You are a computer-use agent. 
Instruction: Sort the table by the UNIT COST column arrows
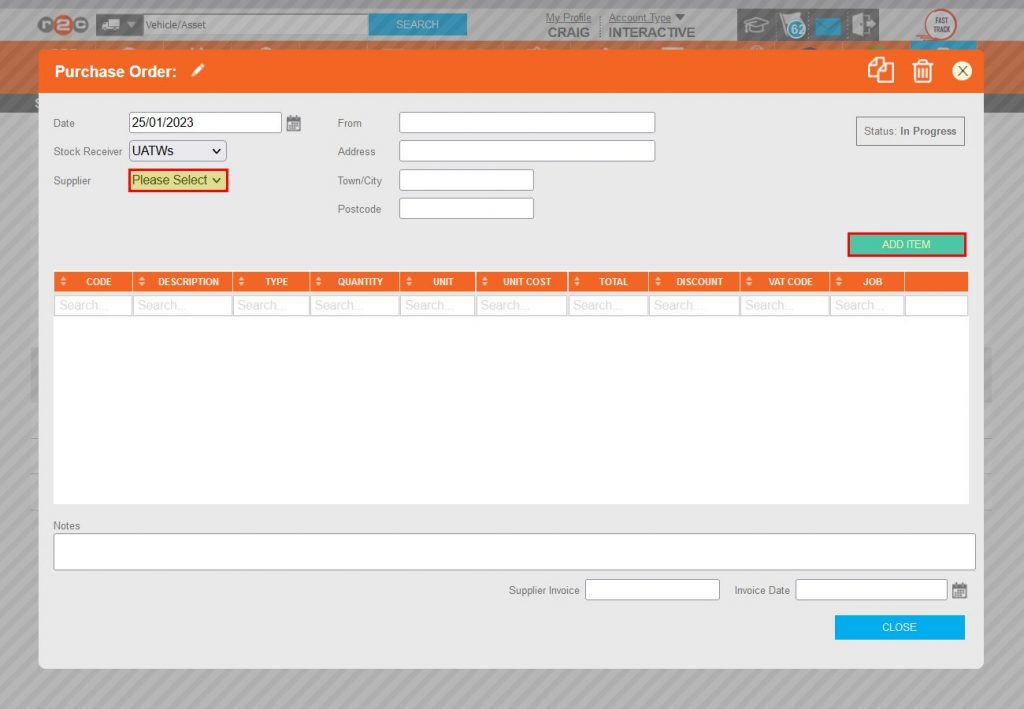[x=486, y=281]
